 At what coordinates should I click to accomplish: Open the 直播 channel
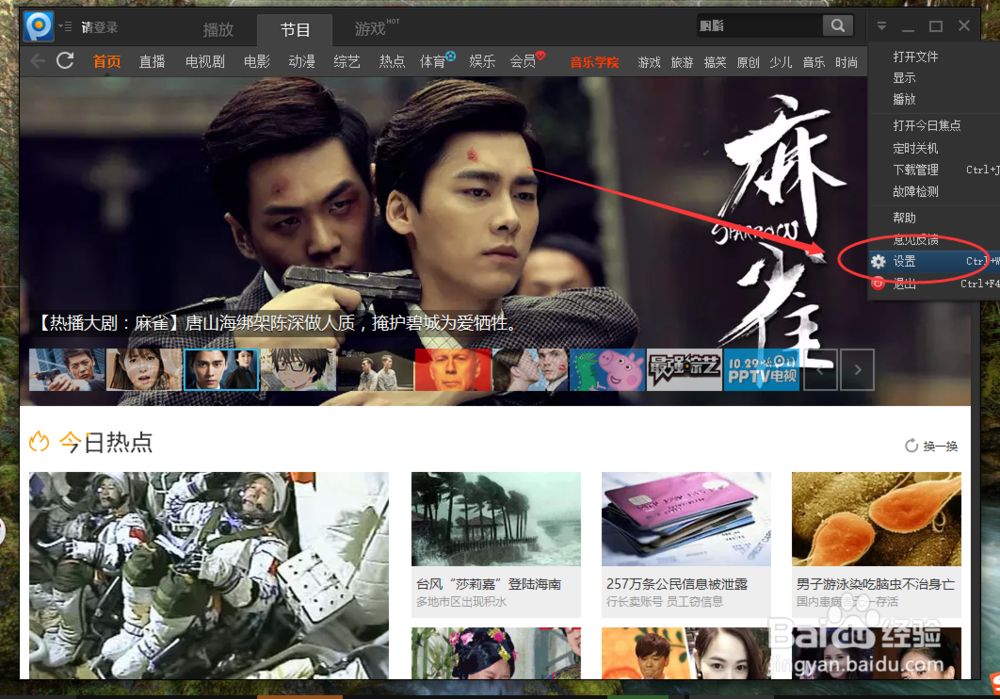tap(152, 62)
